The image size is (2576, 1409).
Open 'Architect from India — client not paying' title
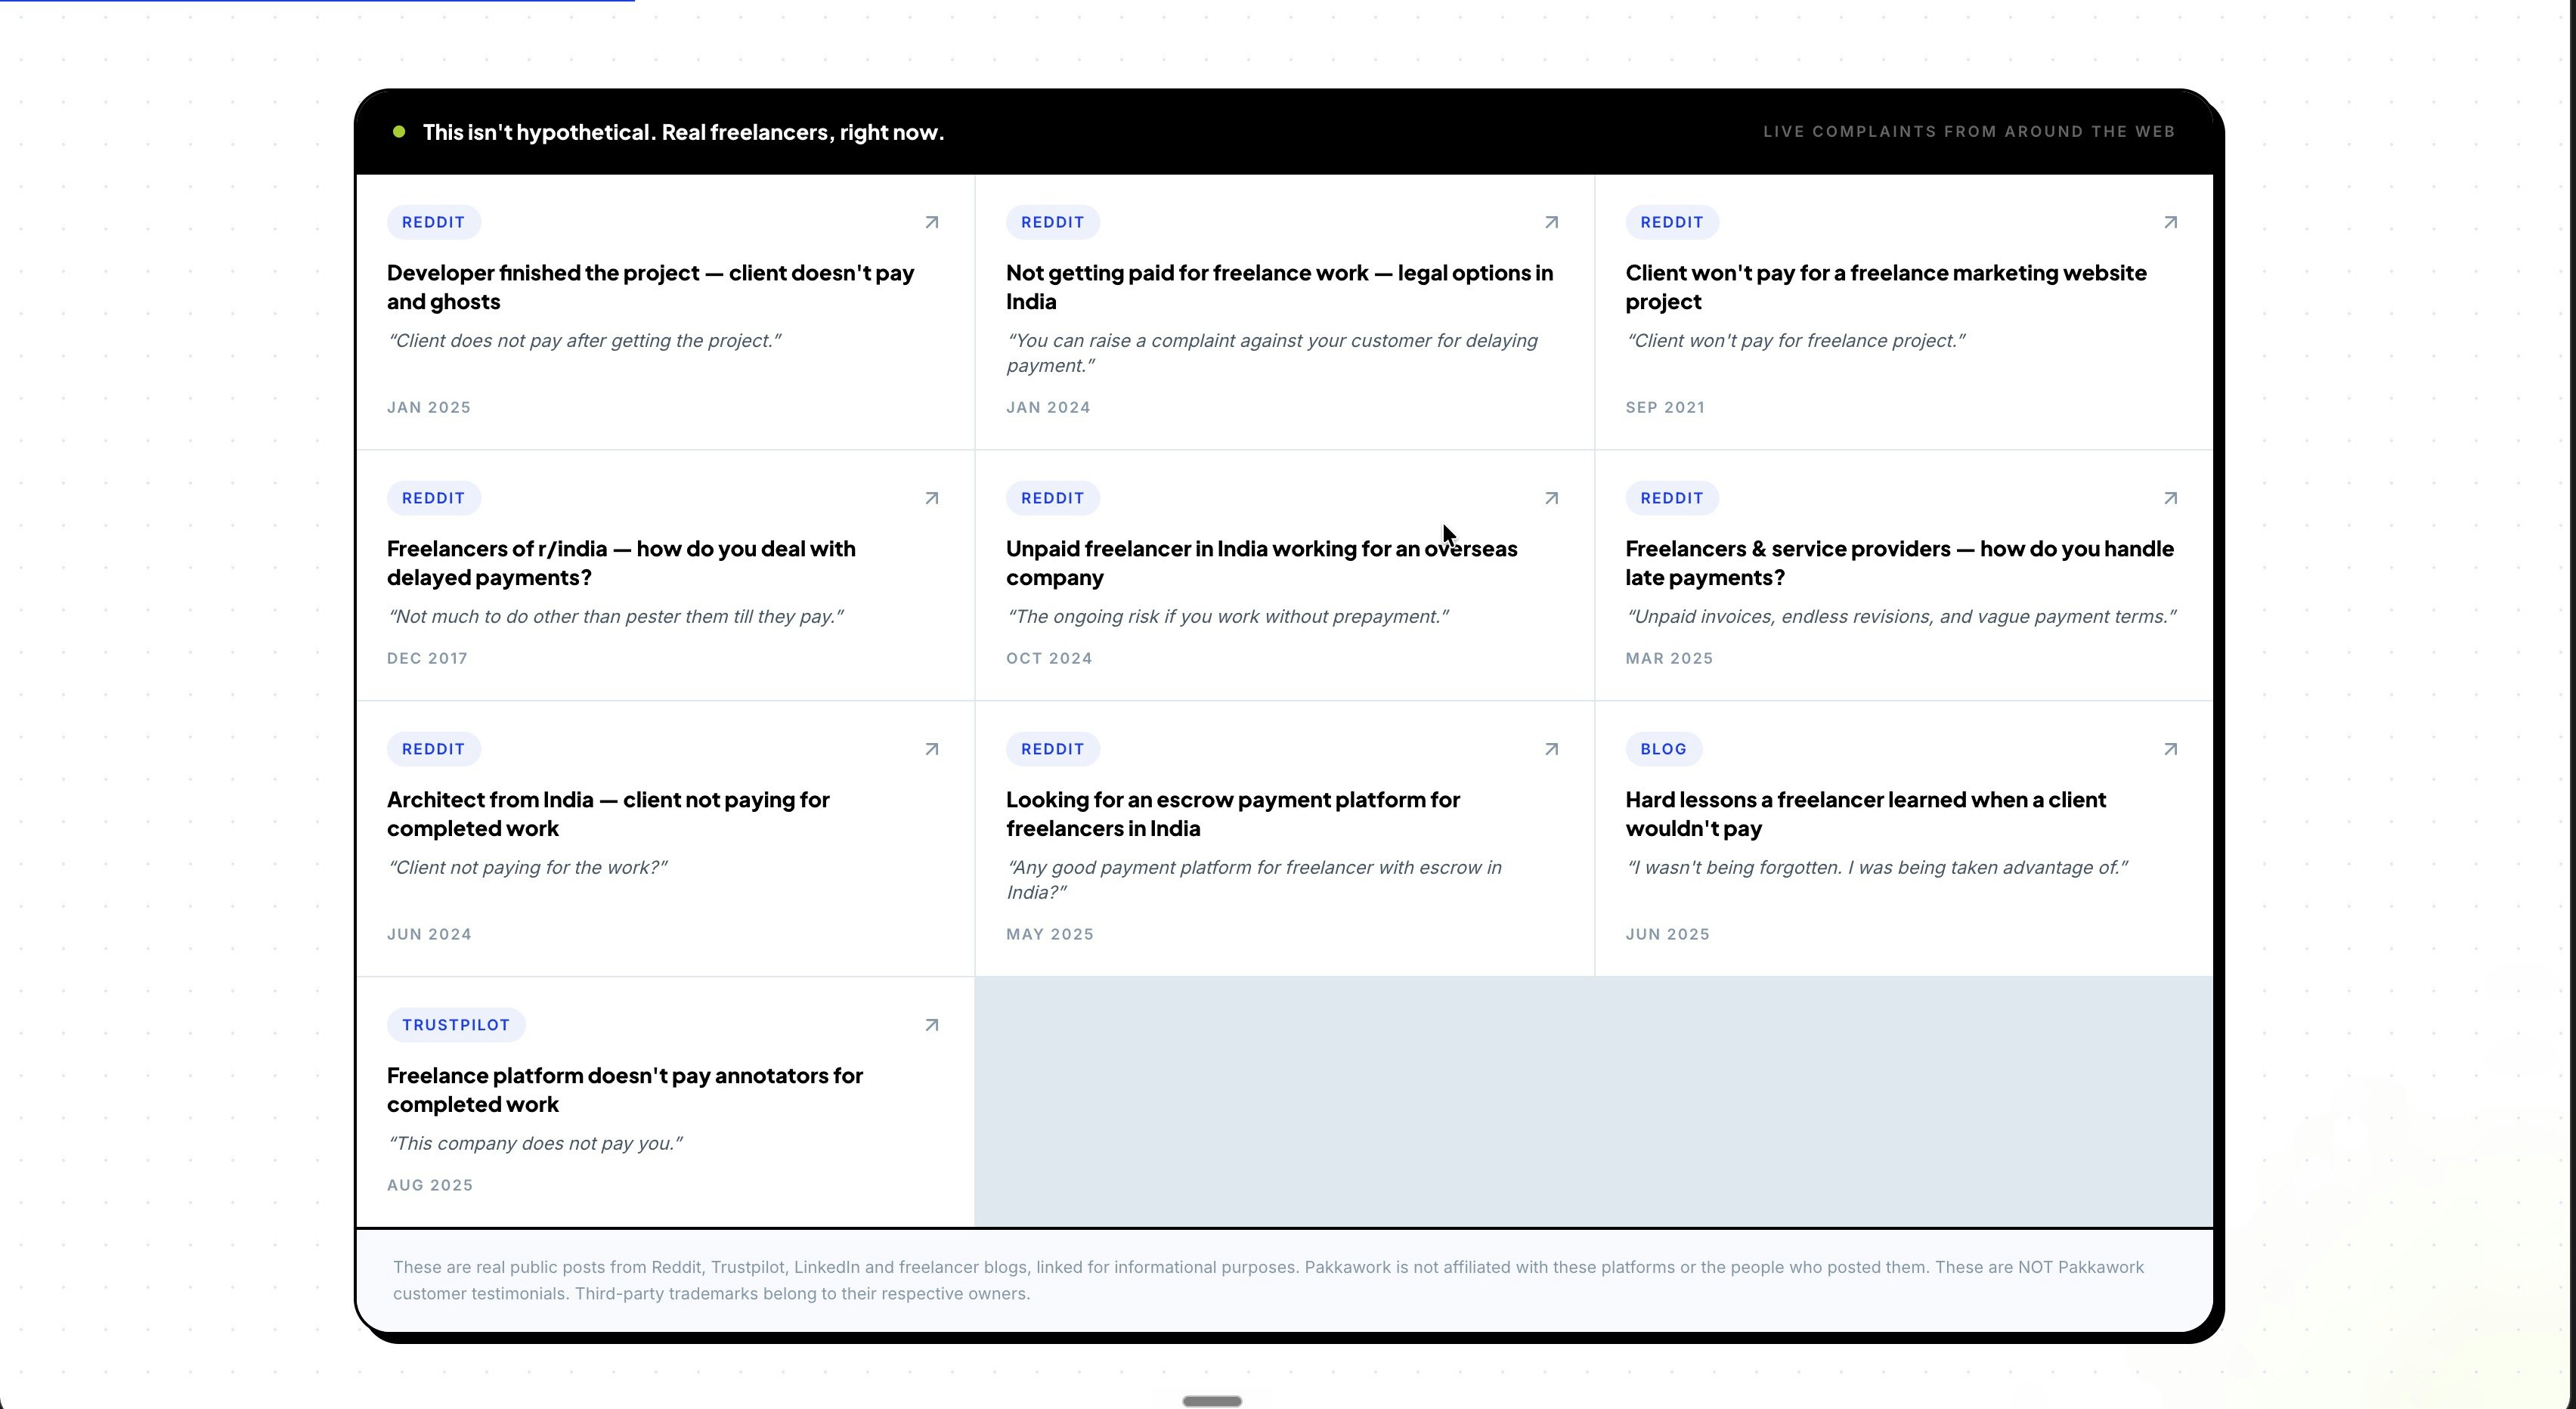[x=608, y=814]
